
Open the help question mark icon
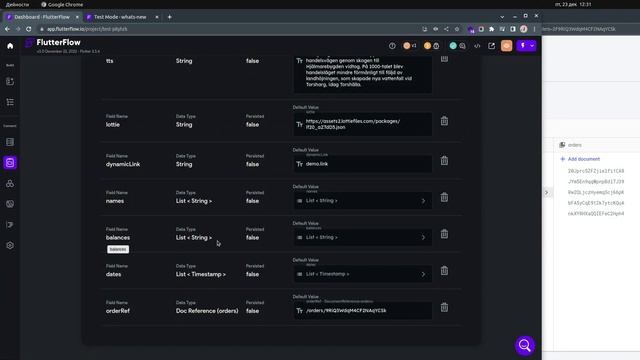click(392, 46)
